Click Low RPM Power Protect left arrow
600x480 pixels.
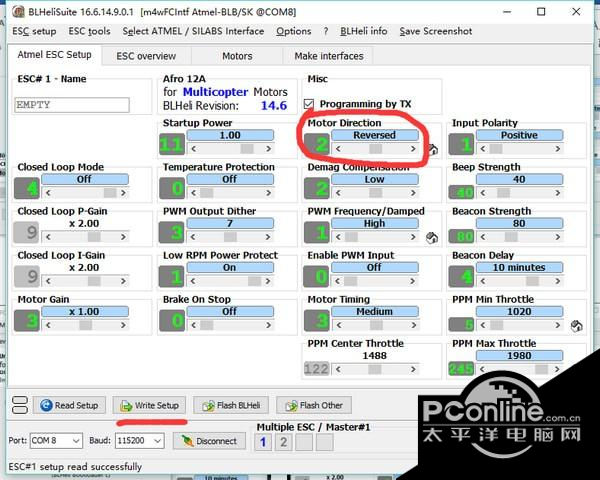coord(193,281)
